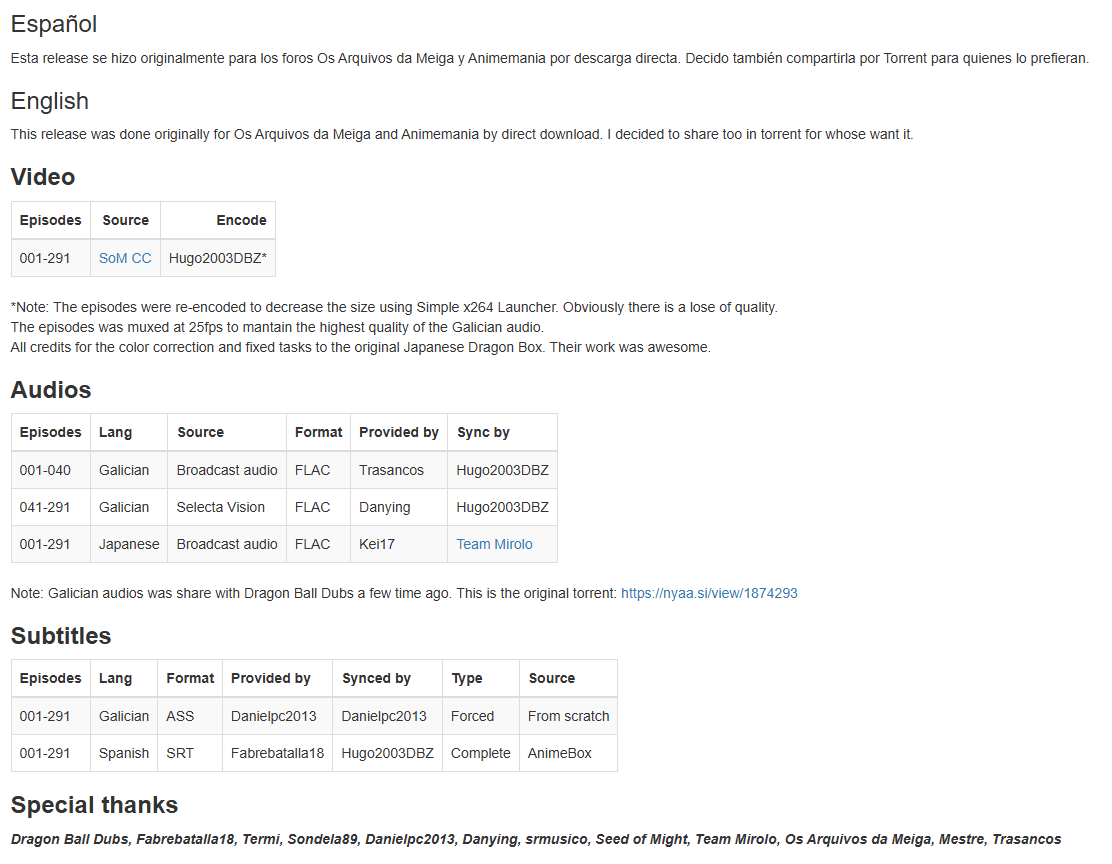The height and width of the screenshot is (864, 1112).
Task: Click the Selecta Vision source cell
Action: click(227, 507)
